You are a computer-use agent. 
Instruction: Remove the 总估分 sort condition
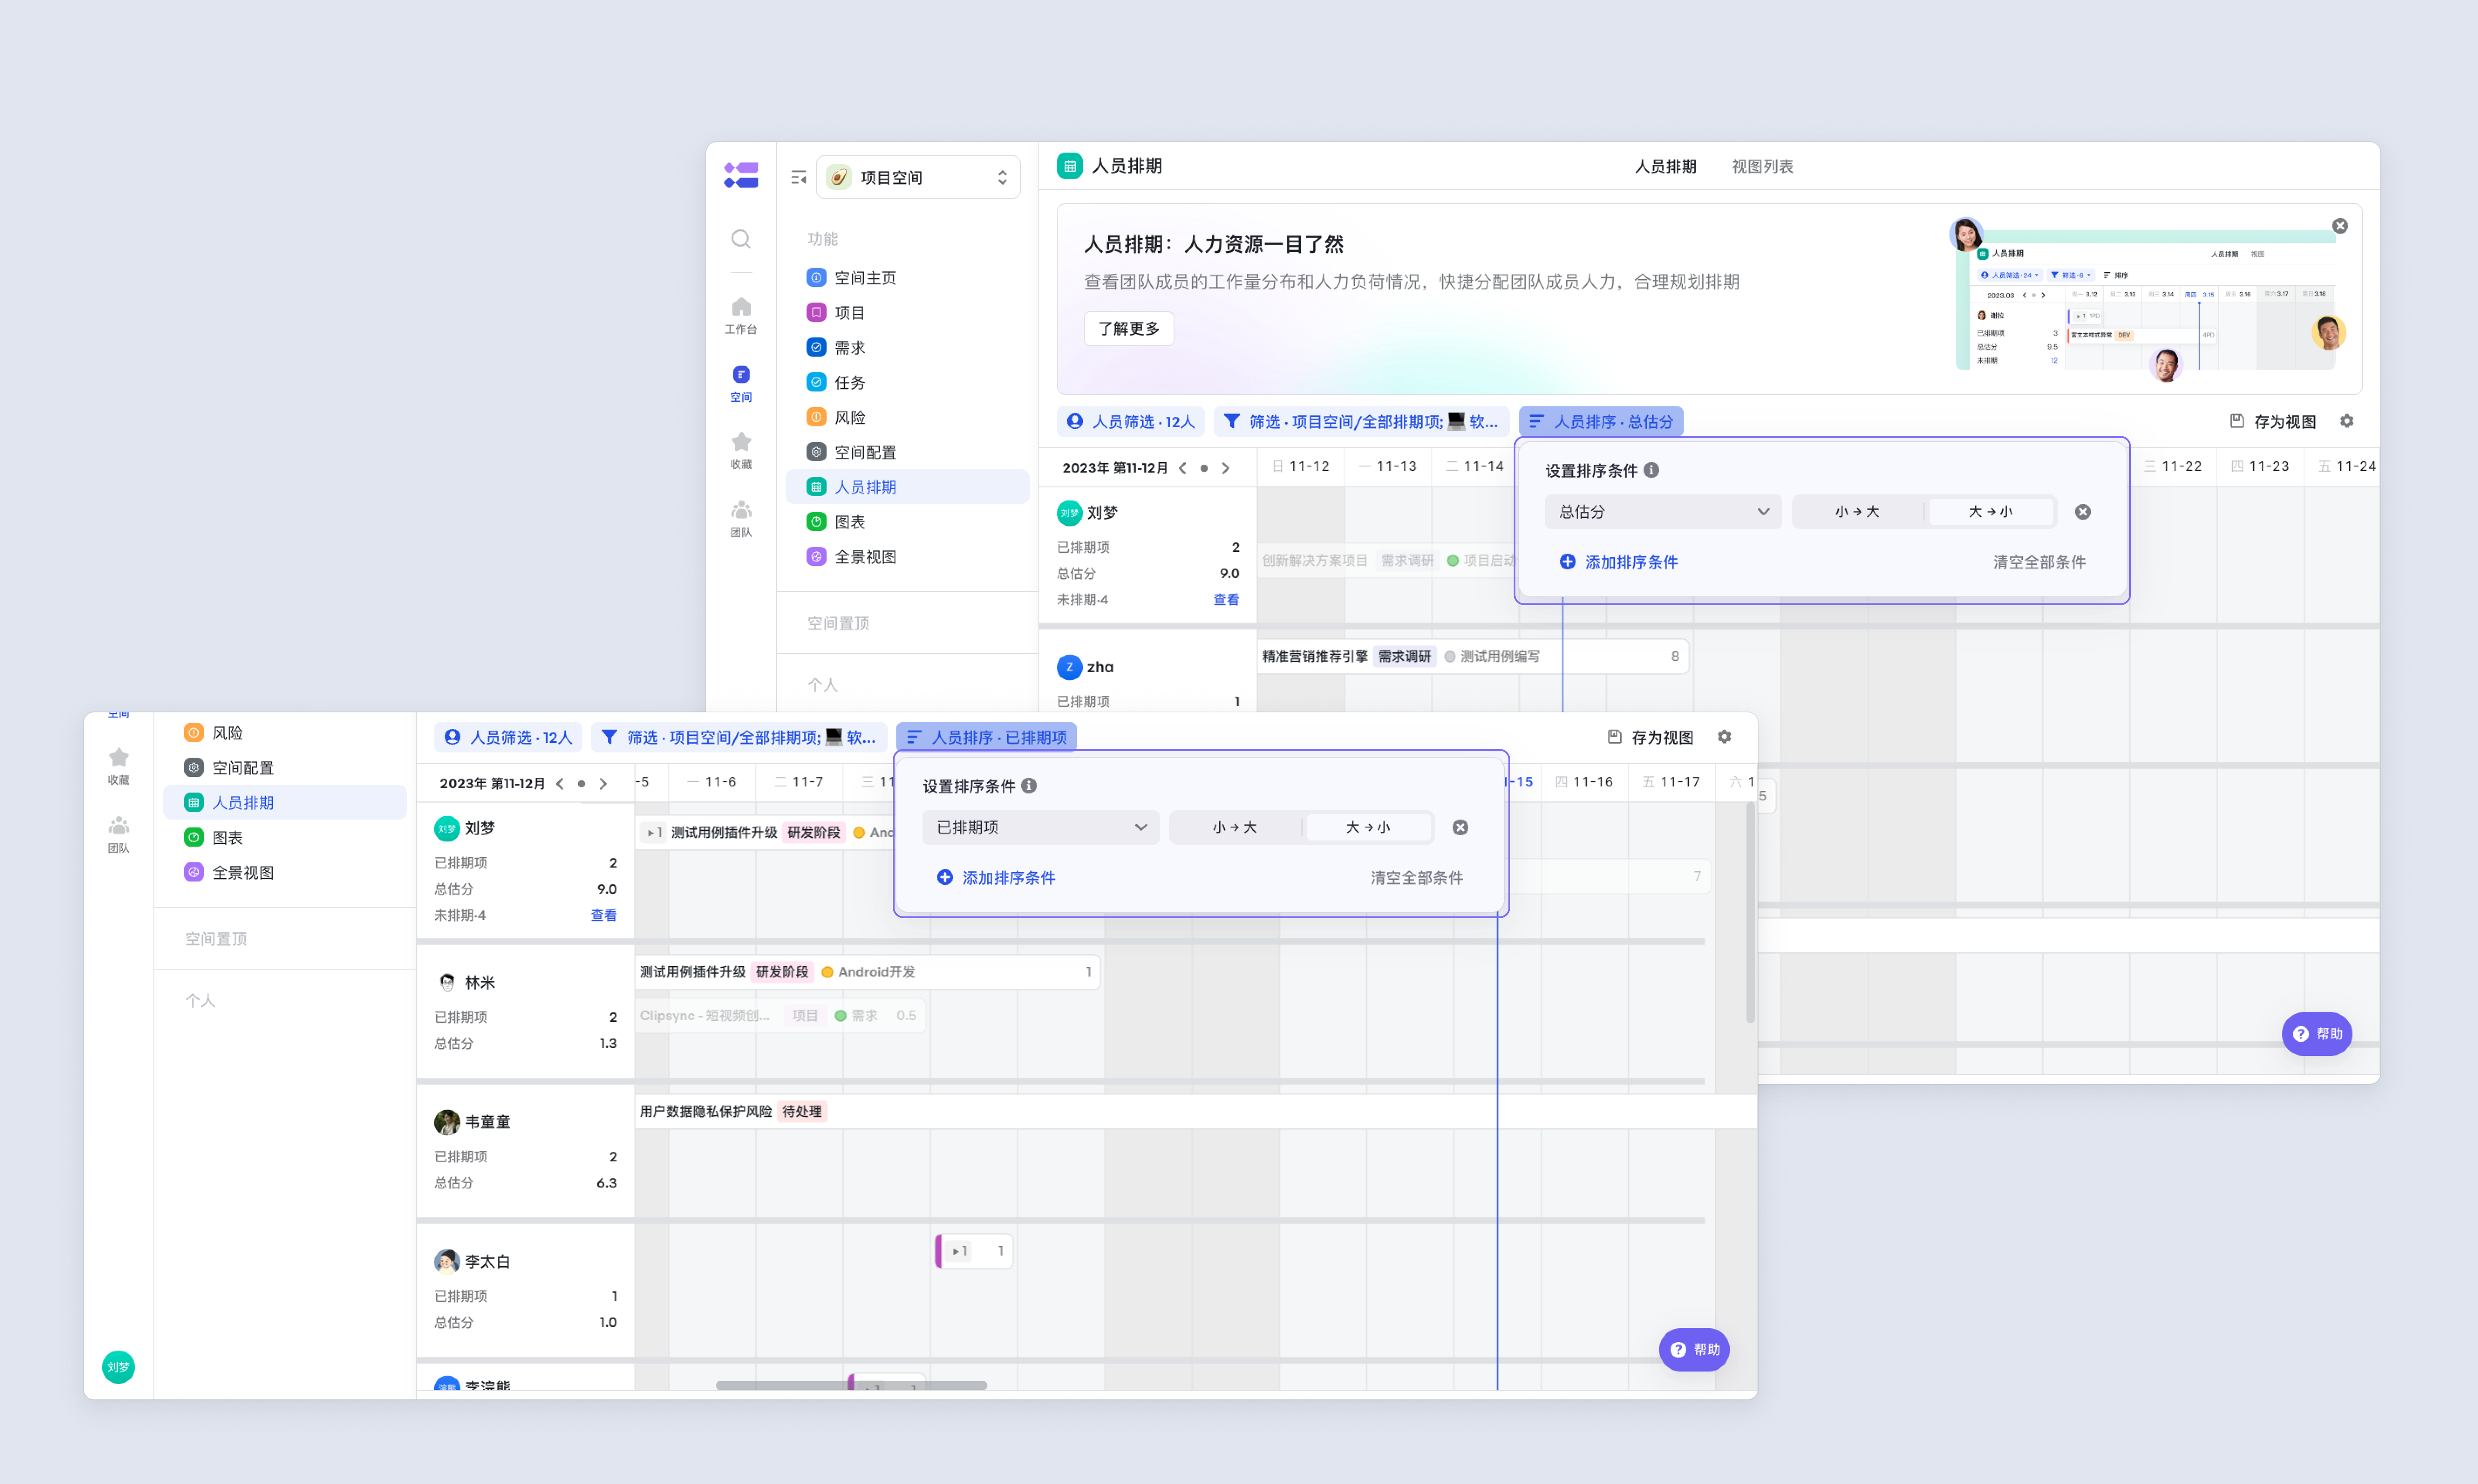[x=2083, y=512]
